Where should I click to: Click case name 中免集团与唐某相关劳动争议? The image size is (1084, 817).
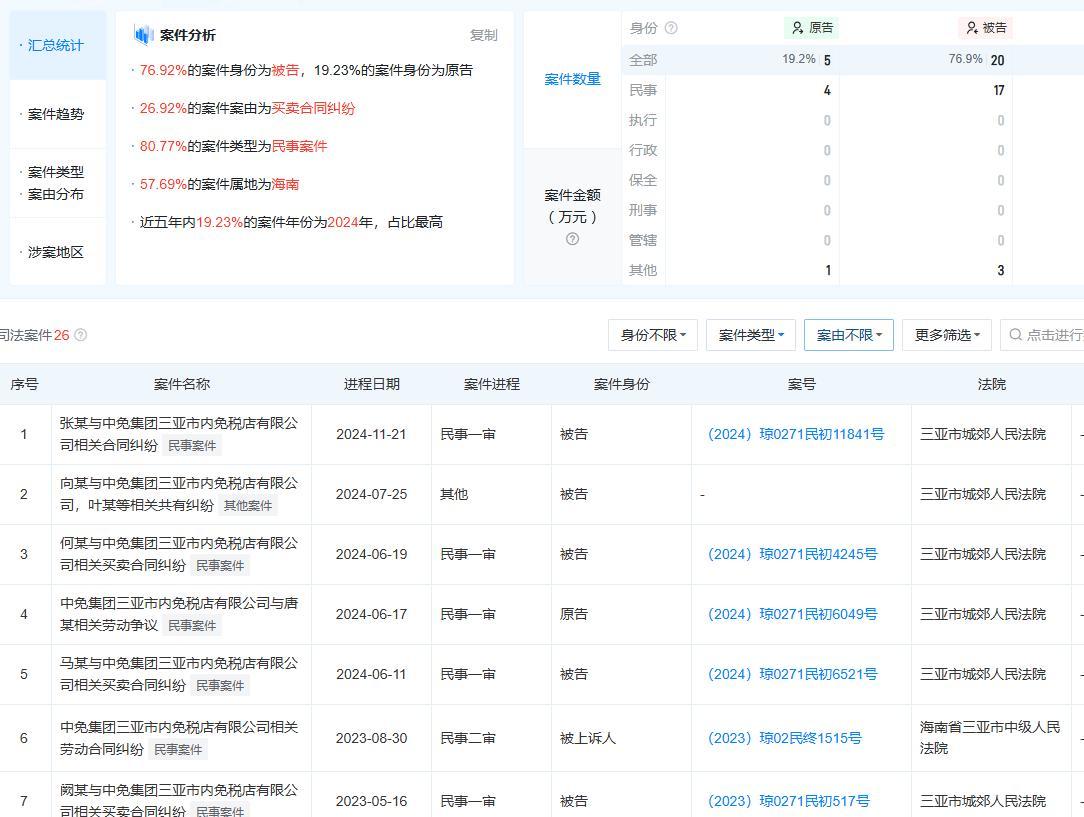pos(178,614)
